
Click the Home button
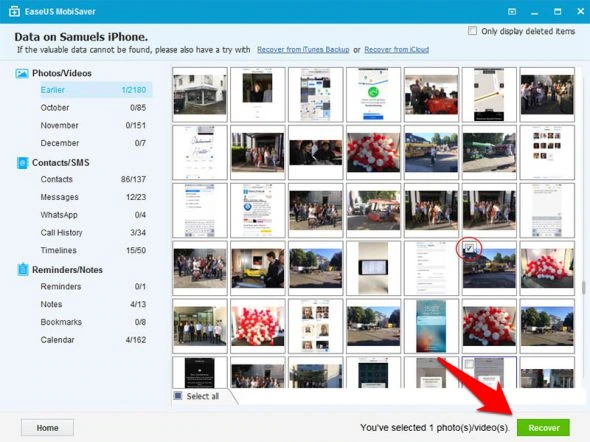47,428
